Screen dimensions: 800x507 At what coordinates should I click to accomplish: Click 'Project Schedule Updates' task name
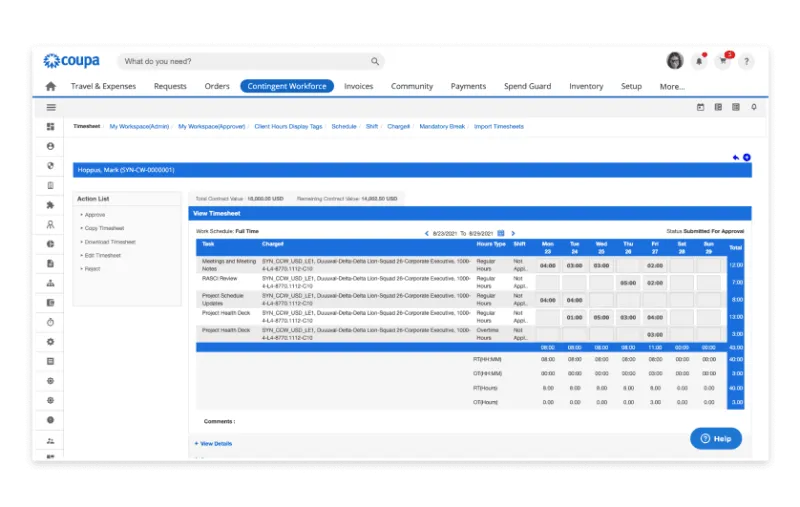(x=223, y=299)
